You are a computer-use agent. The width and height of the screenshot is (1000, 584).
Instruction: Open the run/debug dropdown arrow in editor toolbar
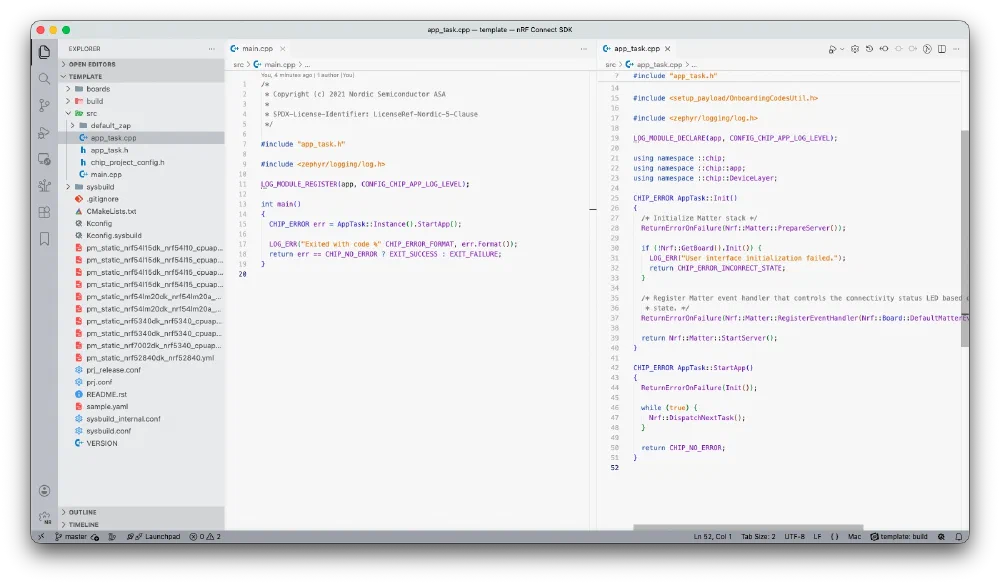842,48
